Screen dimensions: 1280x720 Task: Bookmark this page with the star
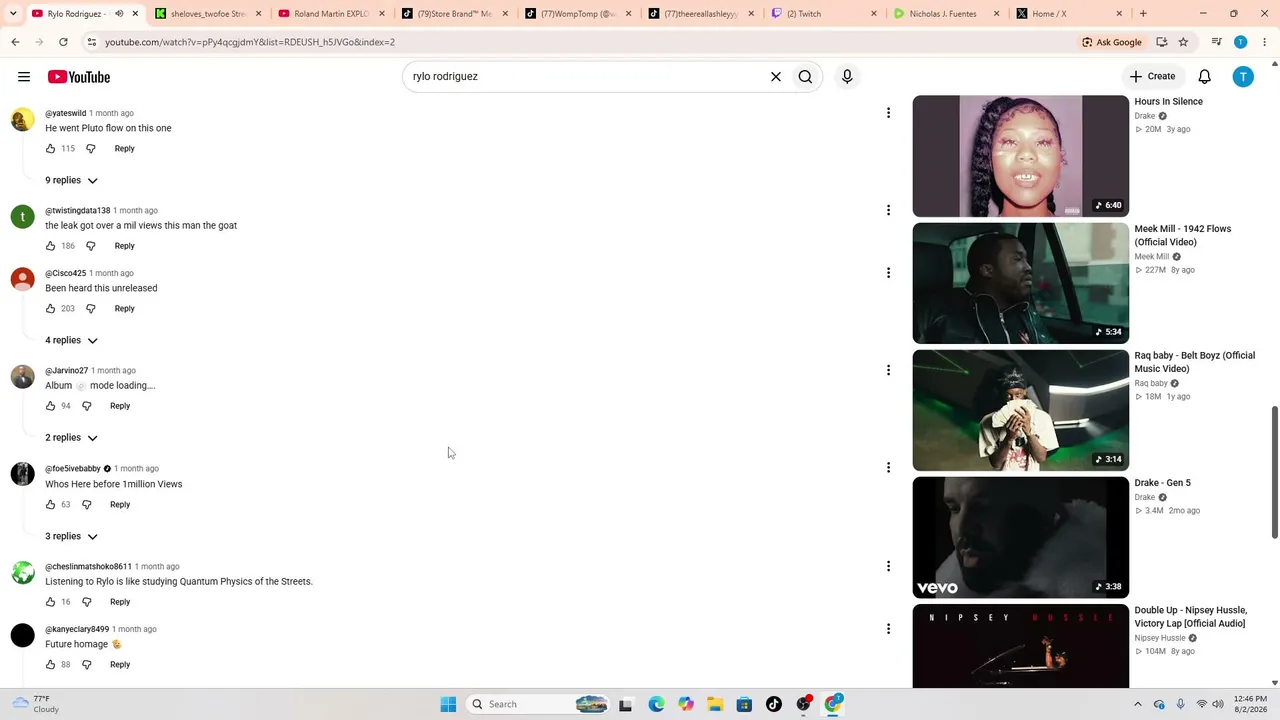pos(1183,42)
